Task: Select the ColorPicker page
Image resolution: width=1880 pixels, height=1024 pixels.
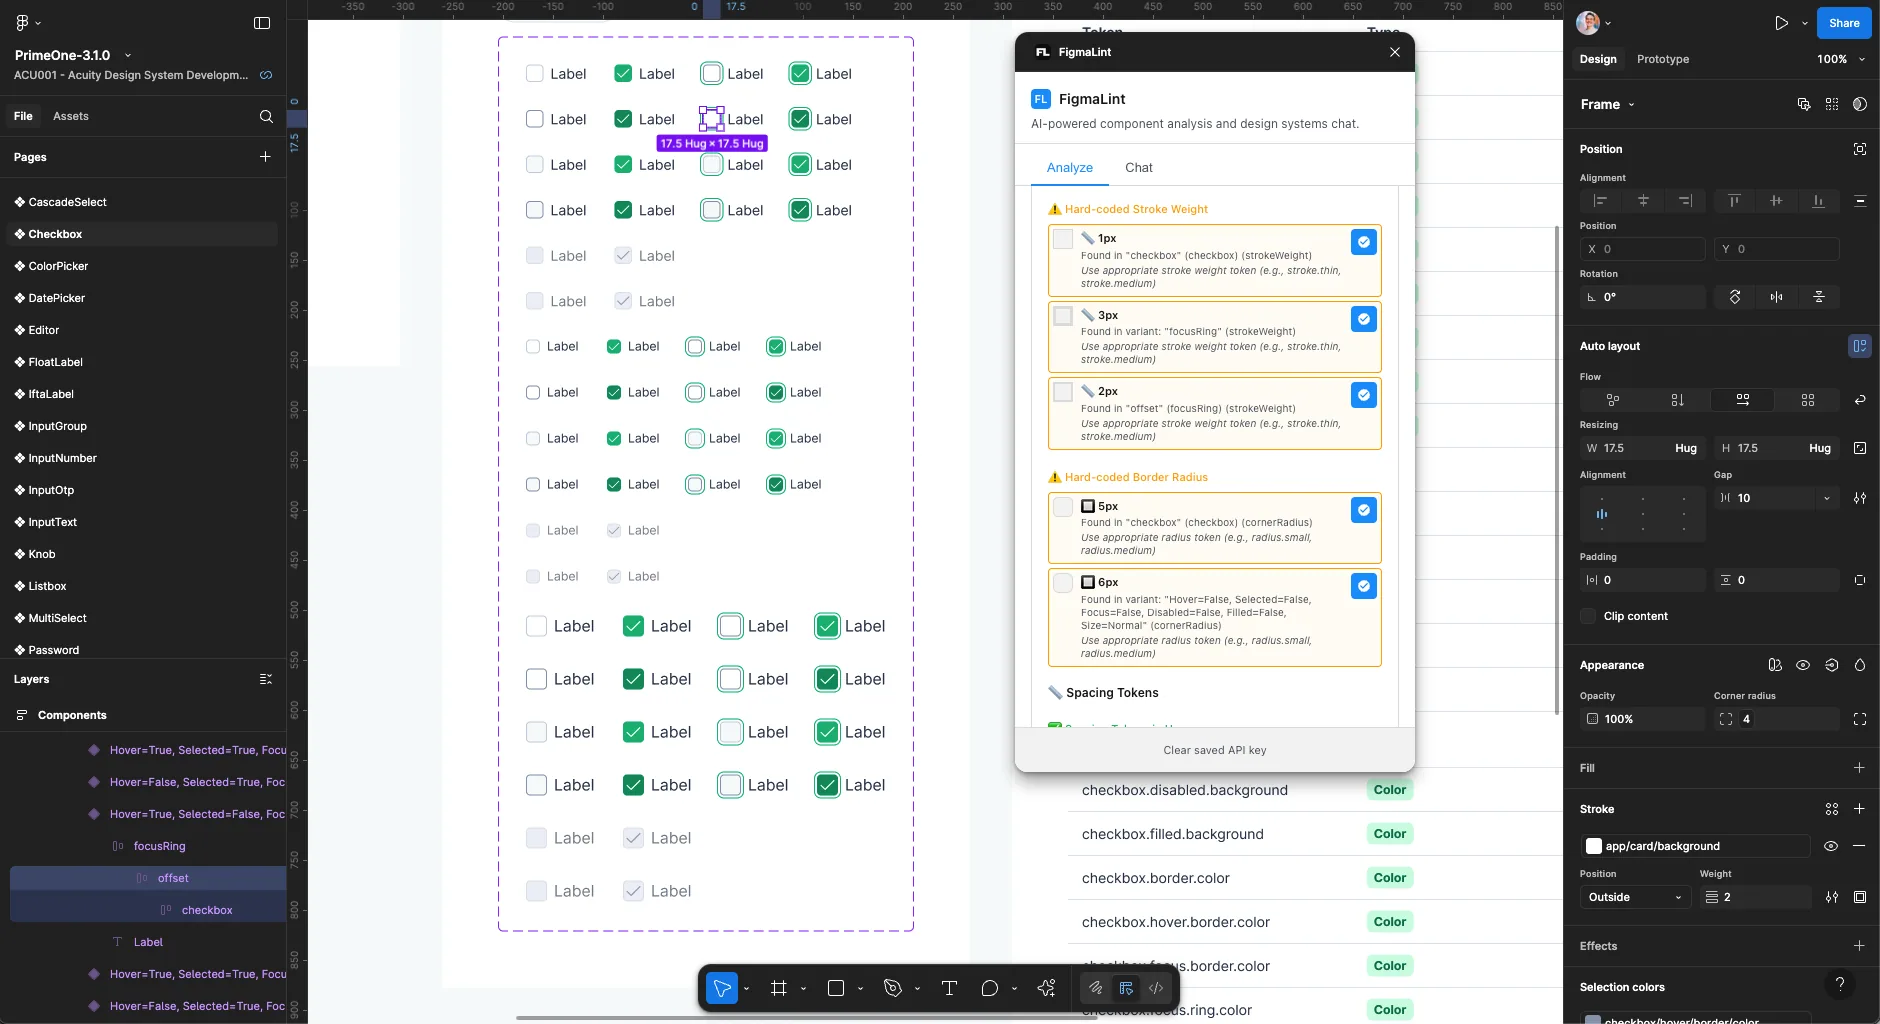Action: coord(58,266)
